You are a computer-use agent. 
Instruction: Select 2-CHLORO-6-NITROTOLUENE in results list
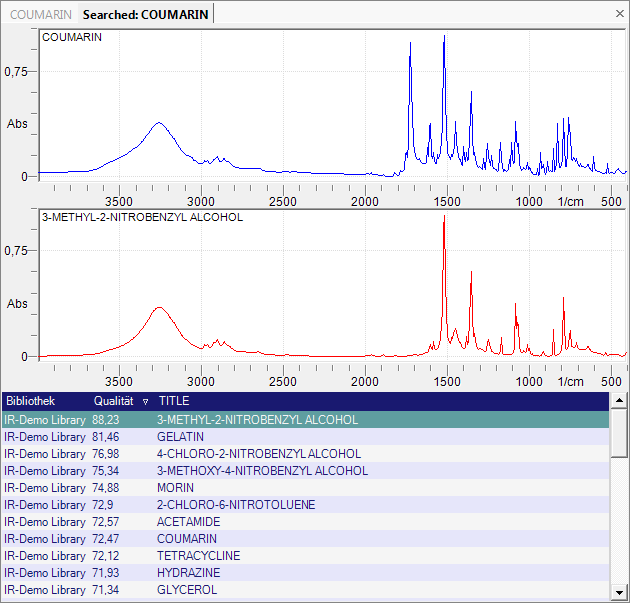pyautogui.click(x=235, y=505)
